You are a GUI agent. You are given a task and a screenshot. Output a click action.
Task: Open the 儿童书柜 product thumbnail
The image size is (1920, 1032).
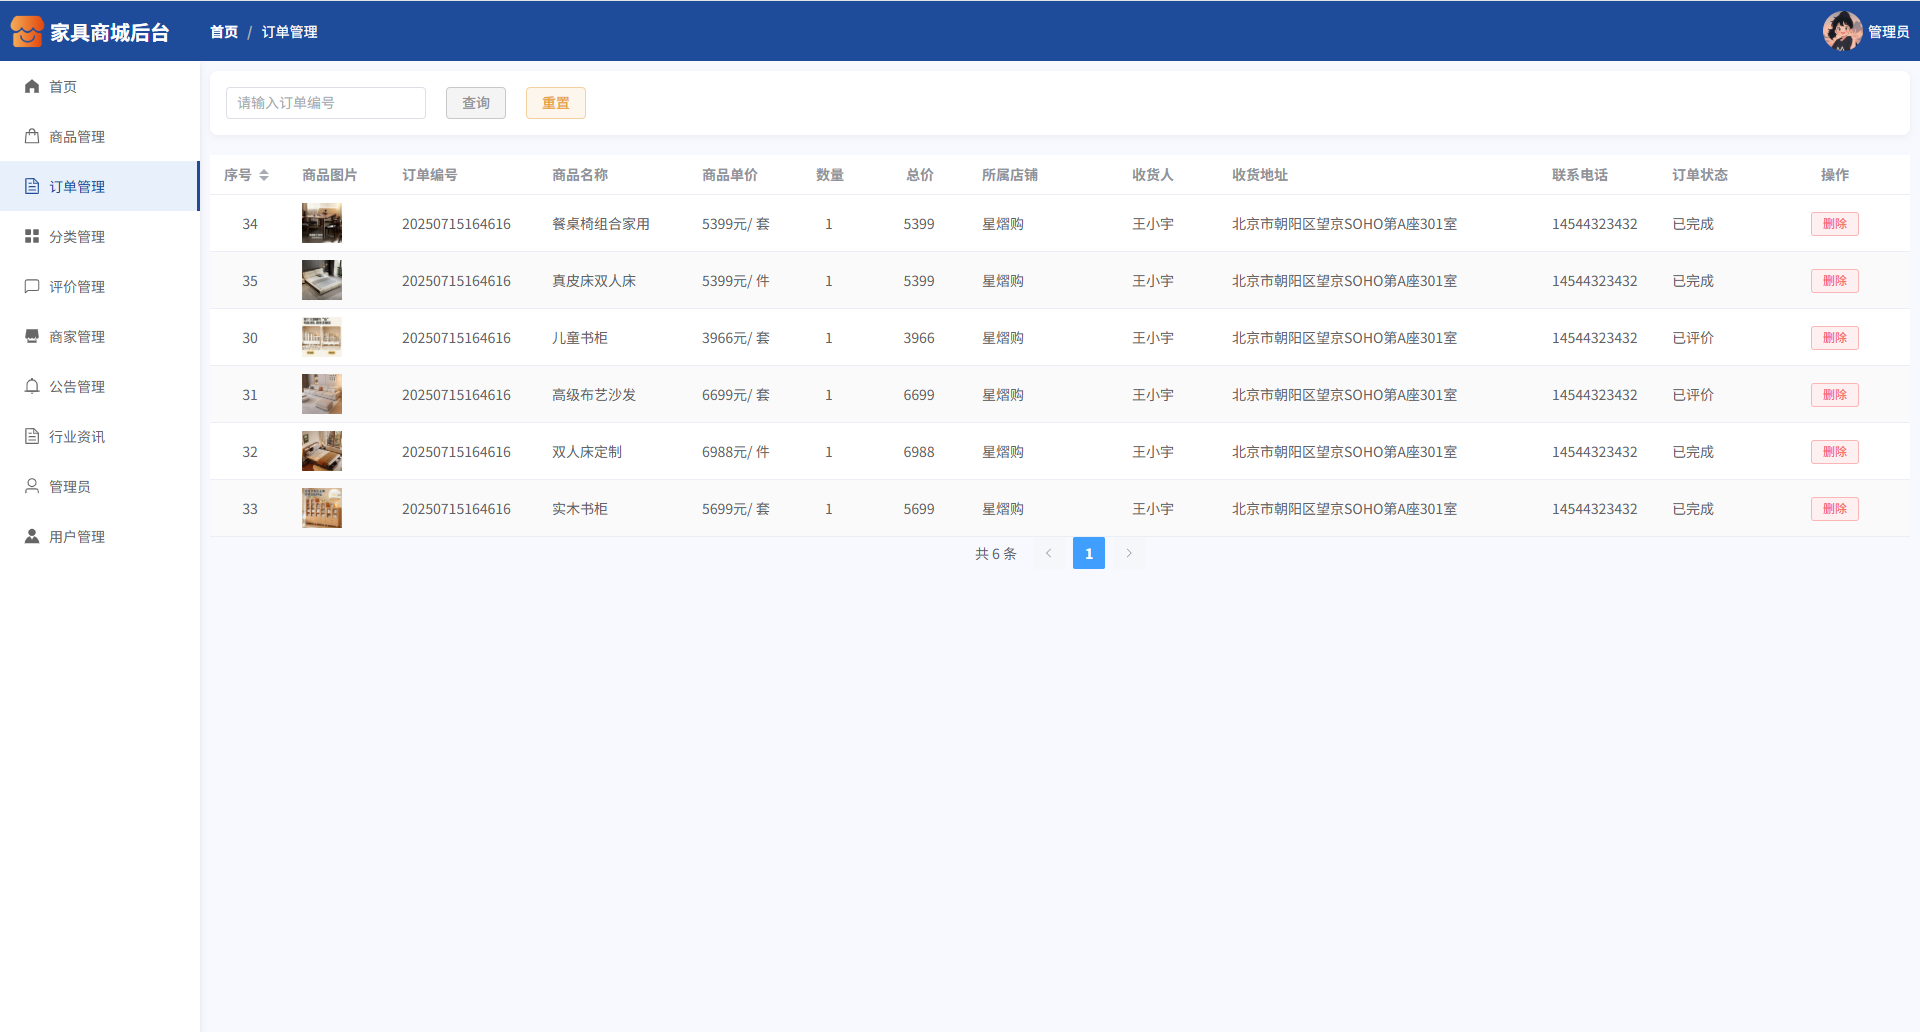click(x=322, y=338)
